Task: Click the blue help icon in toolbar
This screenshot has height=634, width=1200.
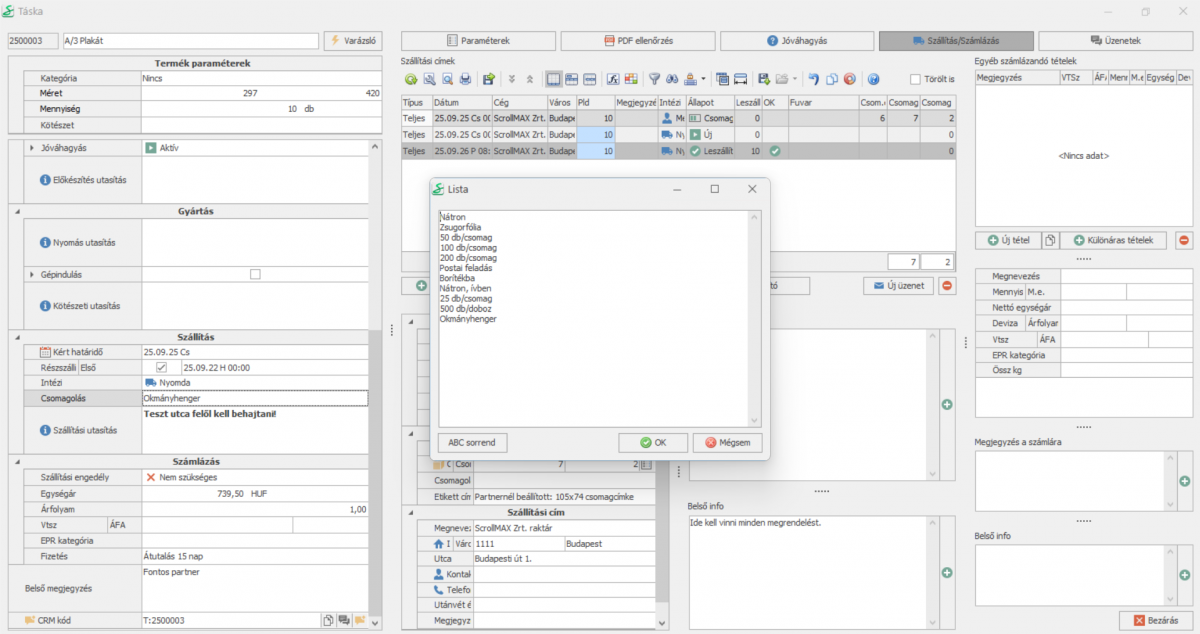Action: (873, 79)
